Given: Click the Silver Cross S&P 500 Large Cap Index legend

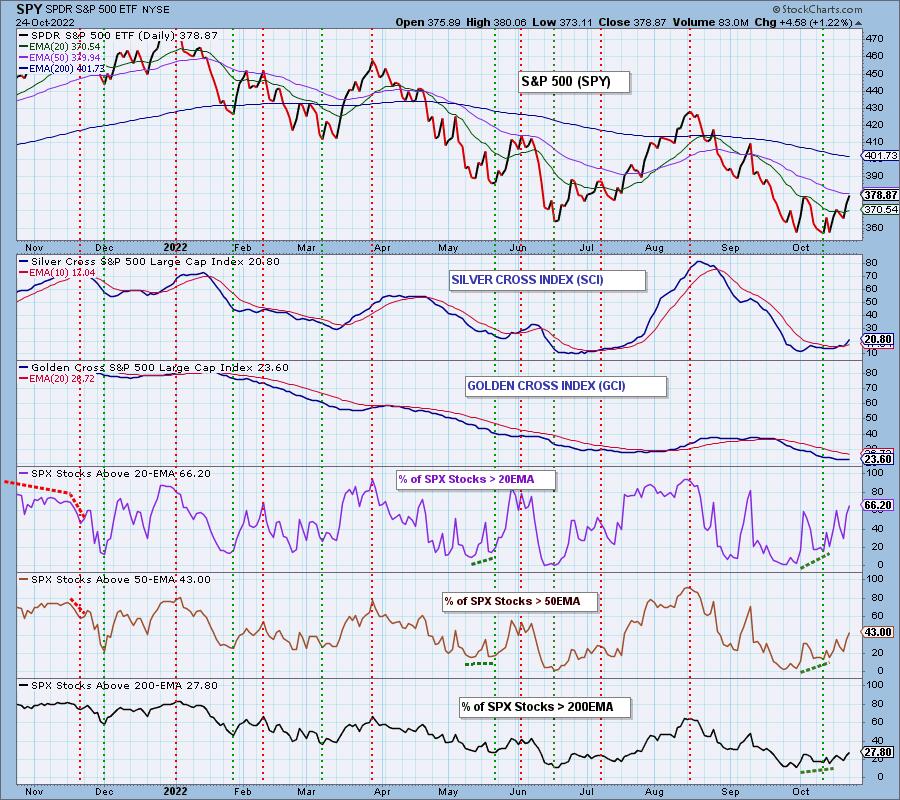Looking at the screenshot, I should 149,262.
